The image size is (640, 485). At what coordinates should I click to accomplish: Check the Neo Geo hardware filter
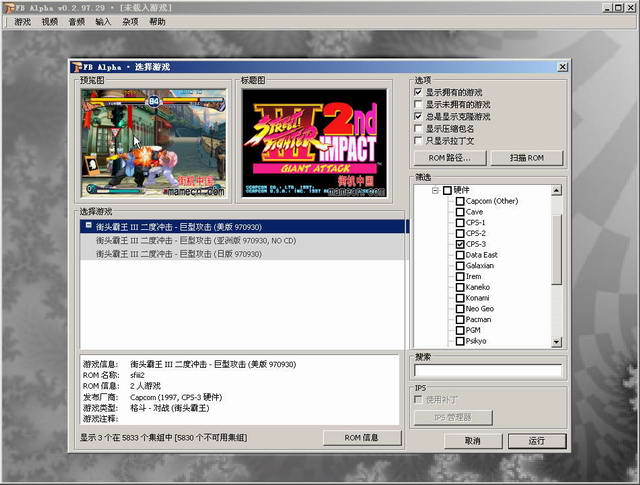coord(460,309)
